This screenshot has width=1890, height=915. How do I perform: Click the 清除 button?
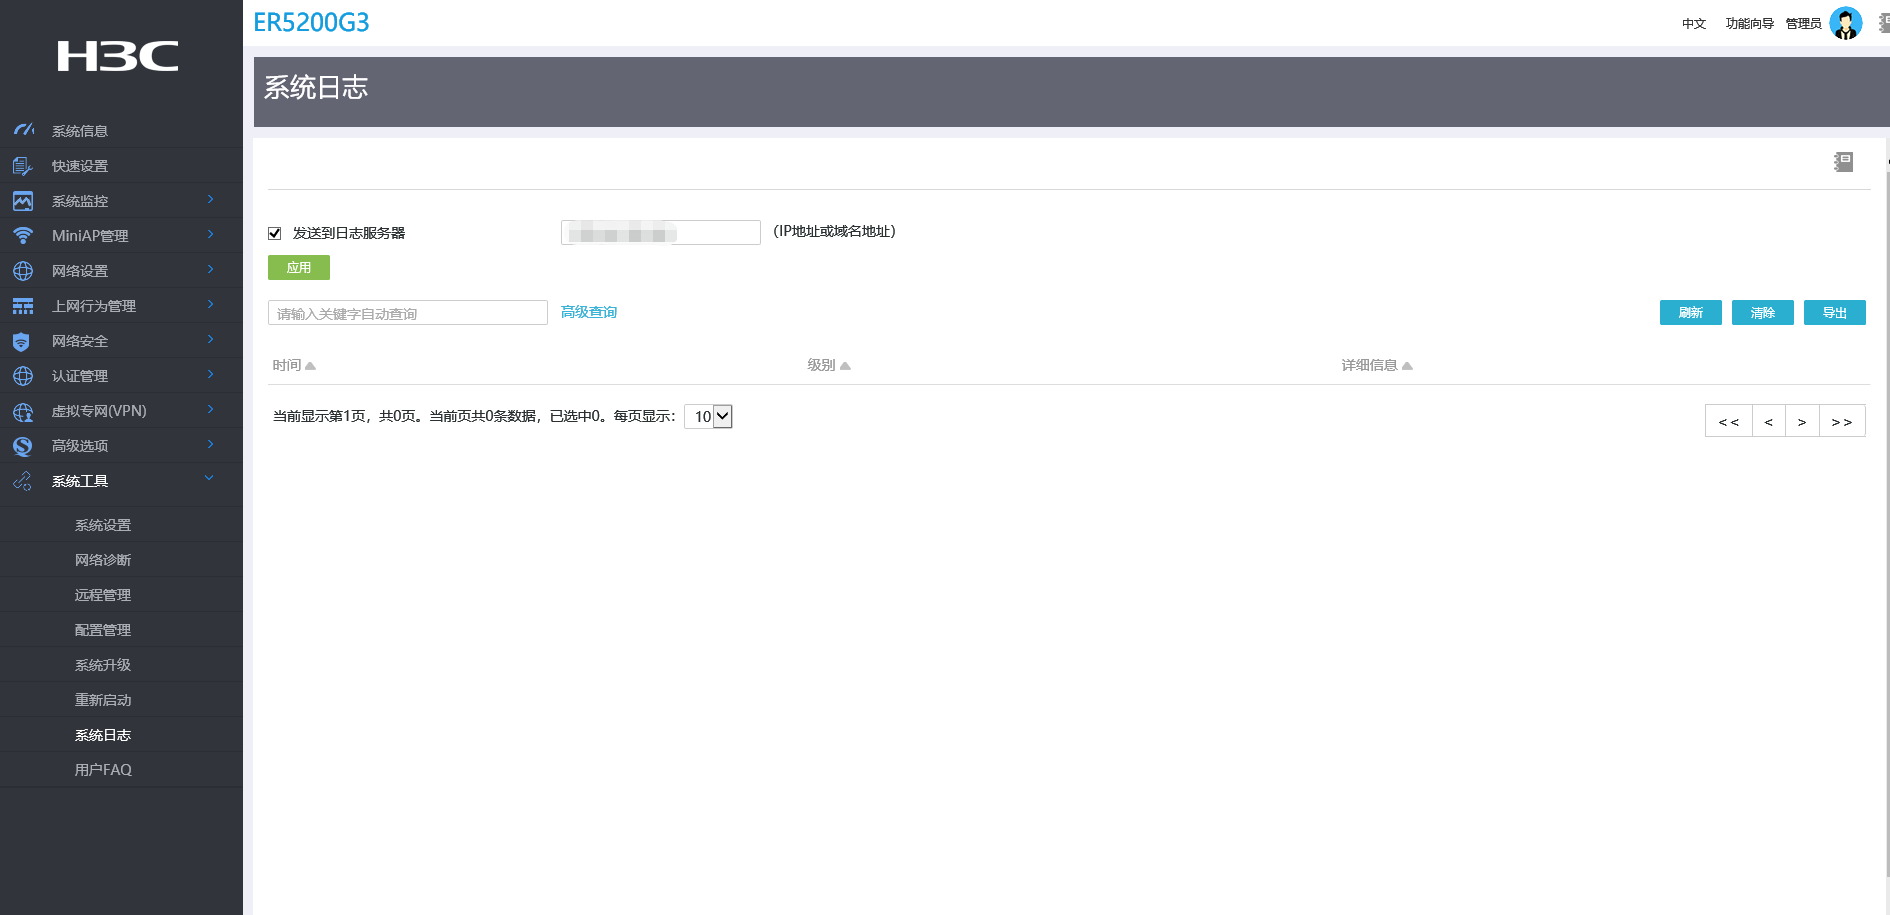click(1763, 313)
